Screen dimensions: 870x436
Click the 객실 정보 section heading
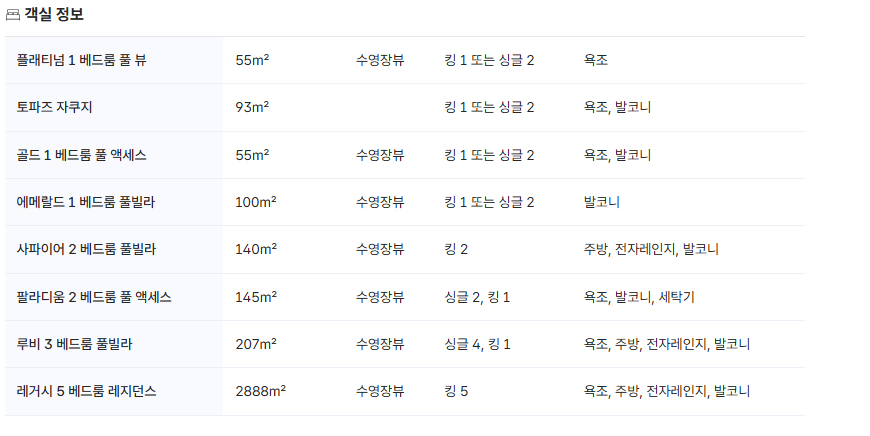[x=54, y=14]
